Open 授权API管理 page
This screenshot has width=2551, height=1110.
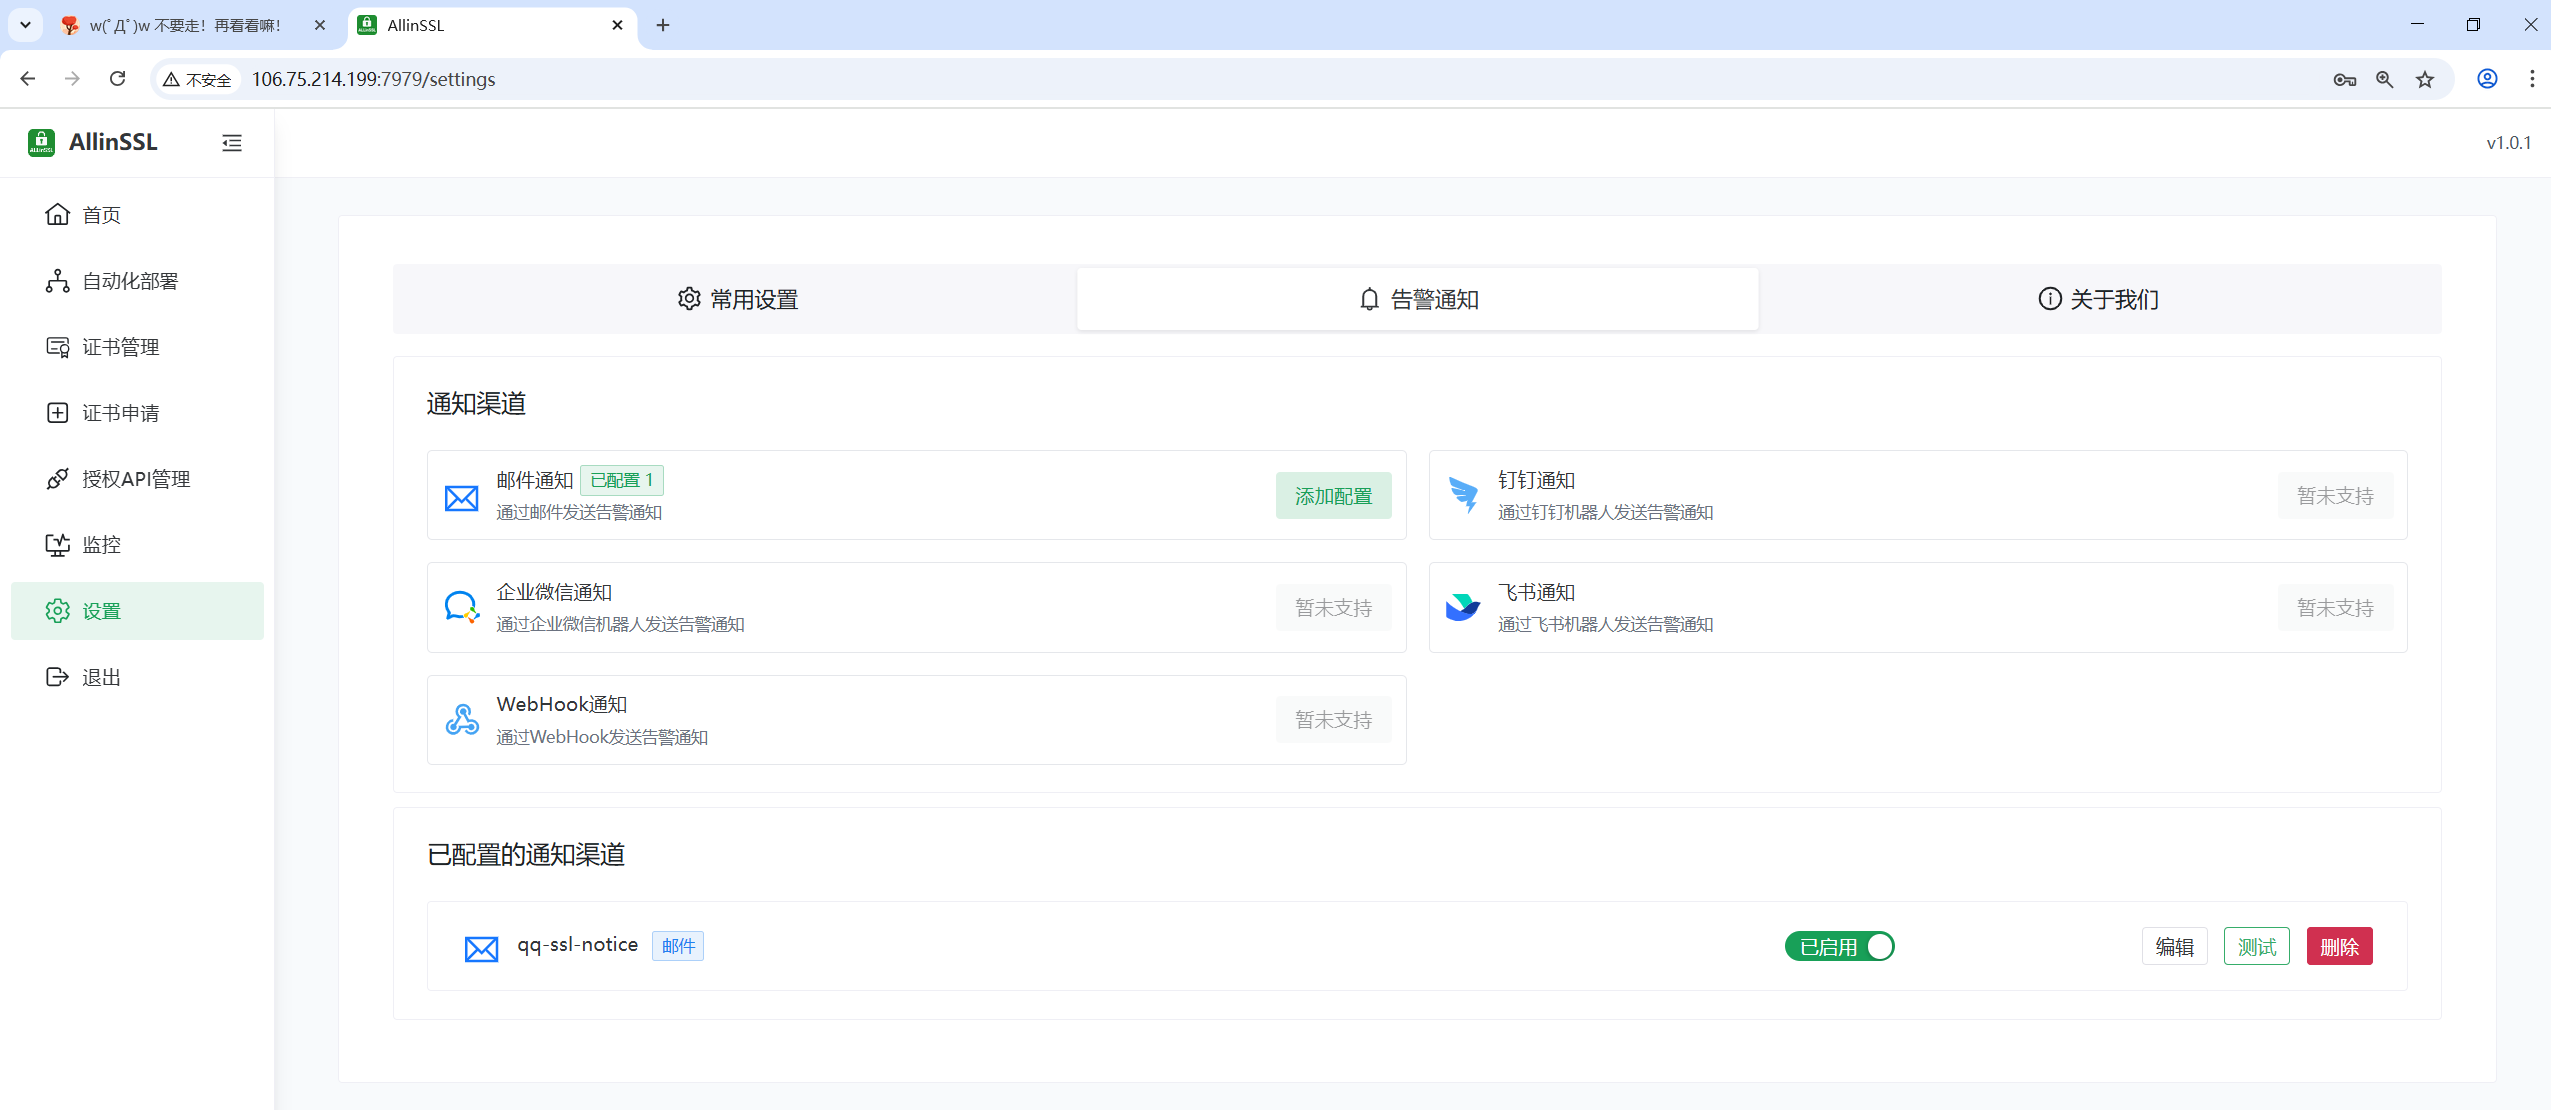(137, 479)
